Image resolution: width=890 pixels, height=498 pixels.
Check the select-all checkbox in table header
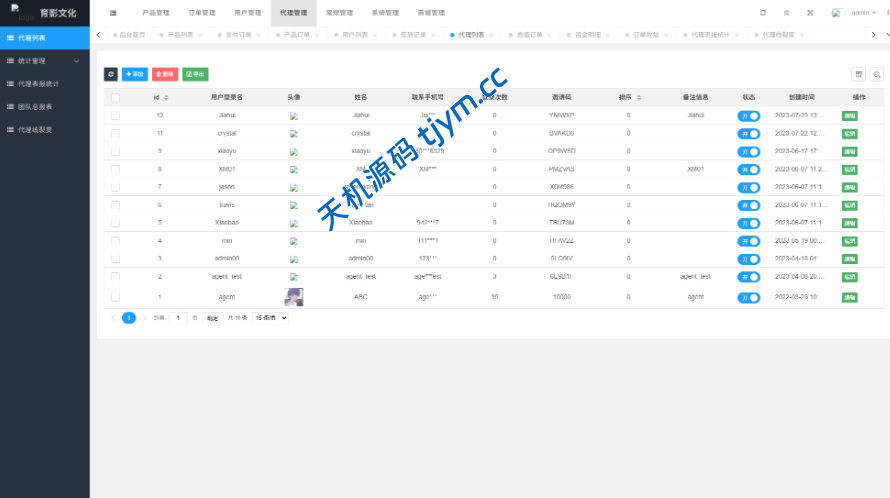(115, 98)
